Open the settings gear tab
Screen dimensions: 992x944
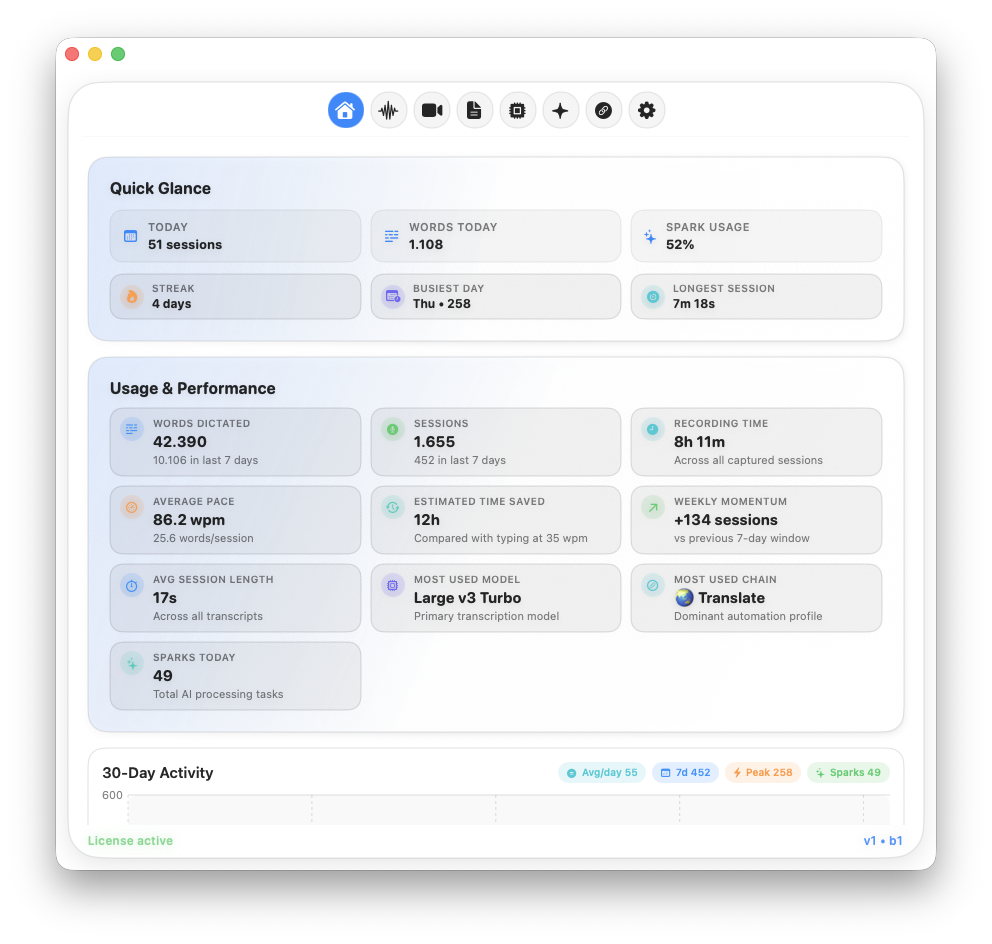647,110
